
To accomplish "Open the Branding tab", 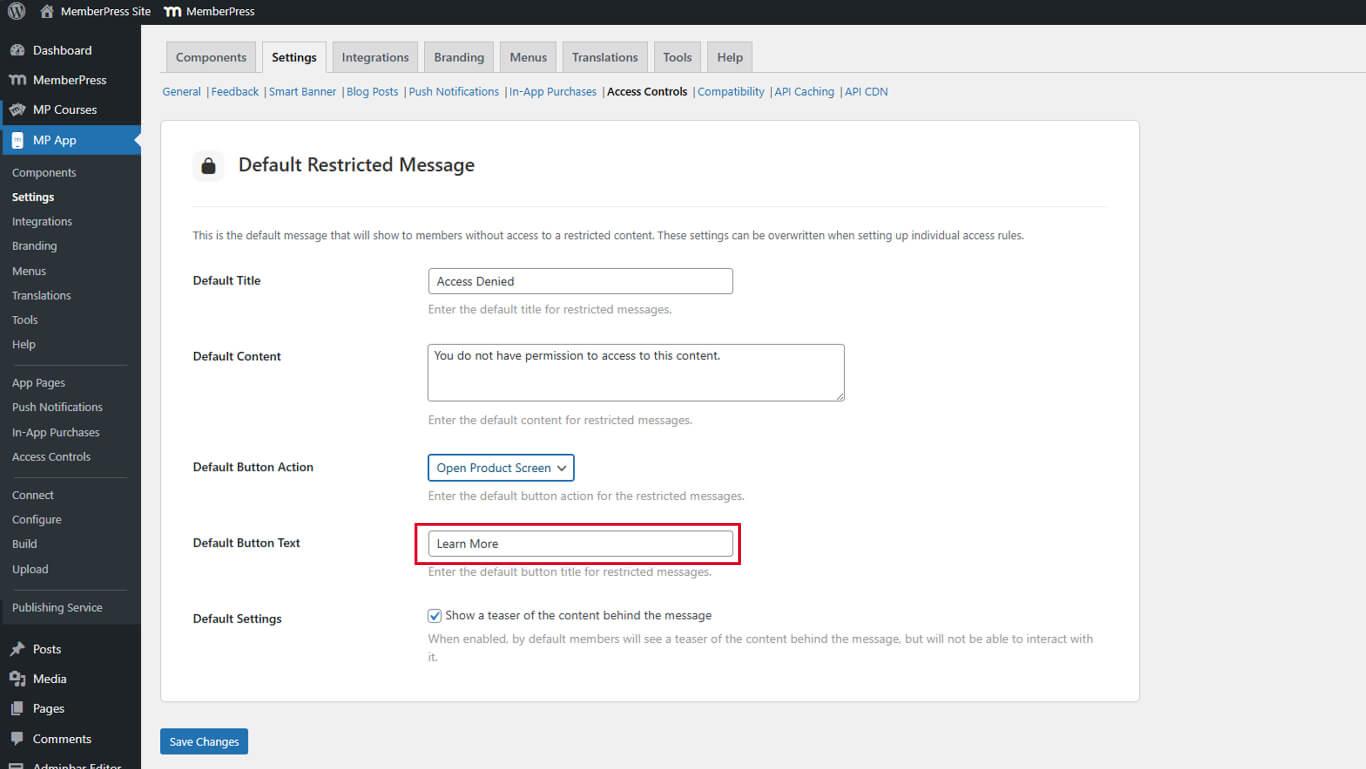I will (x=459, y=57).
